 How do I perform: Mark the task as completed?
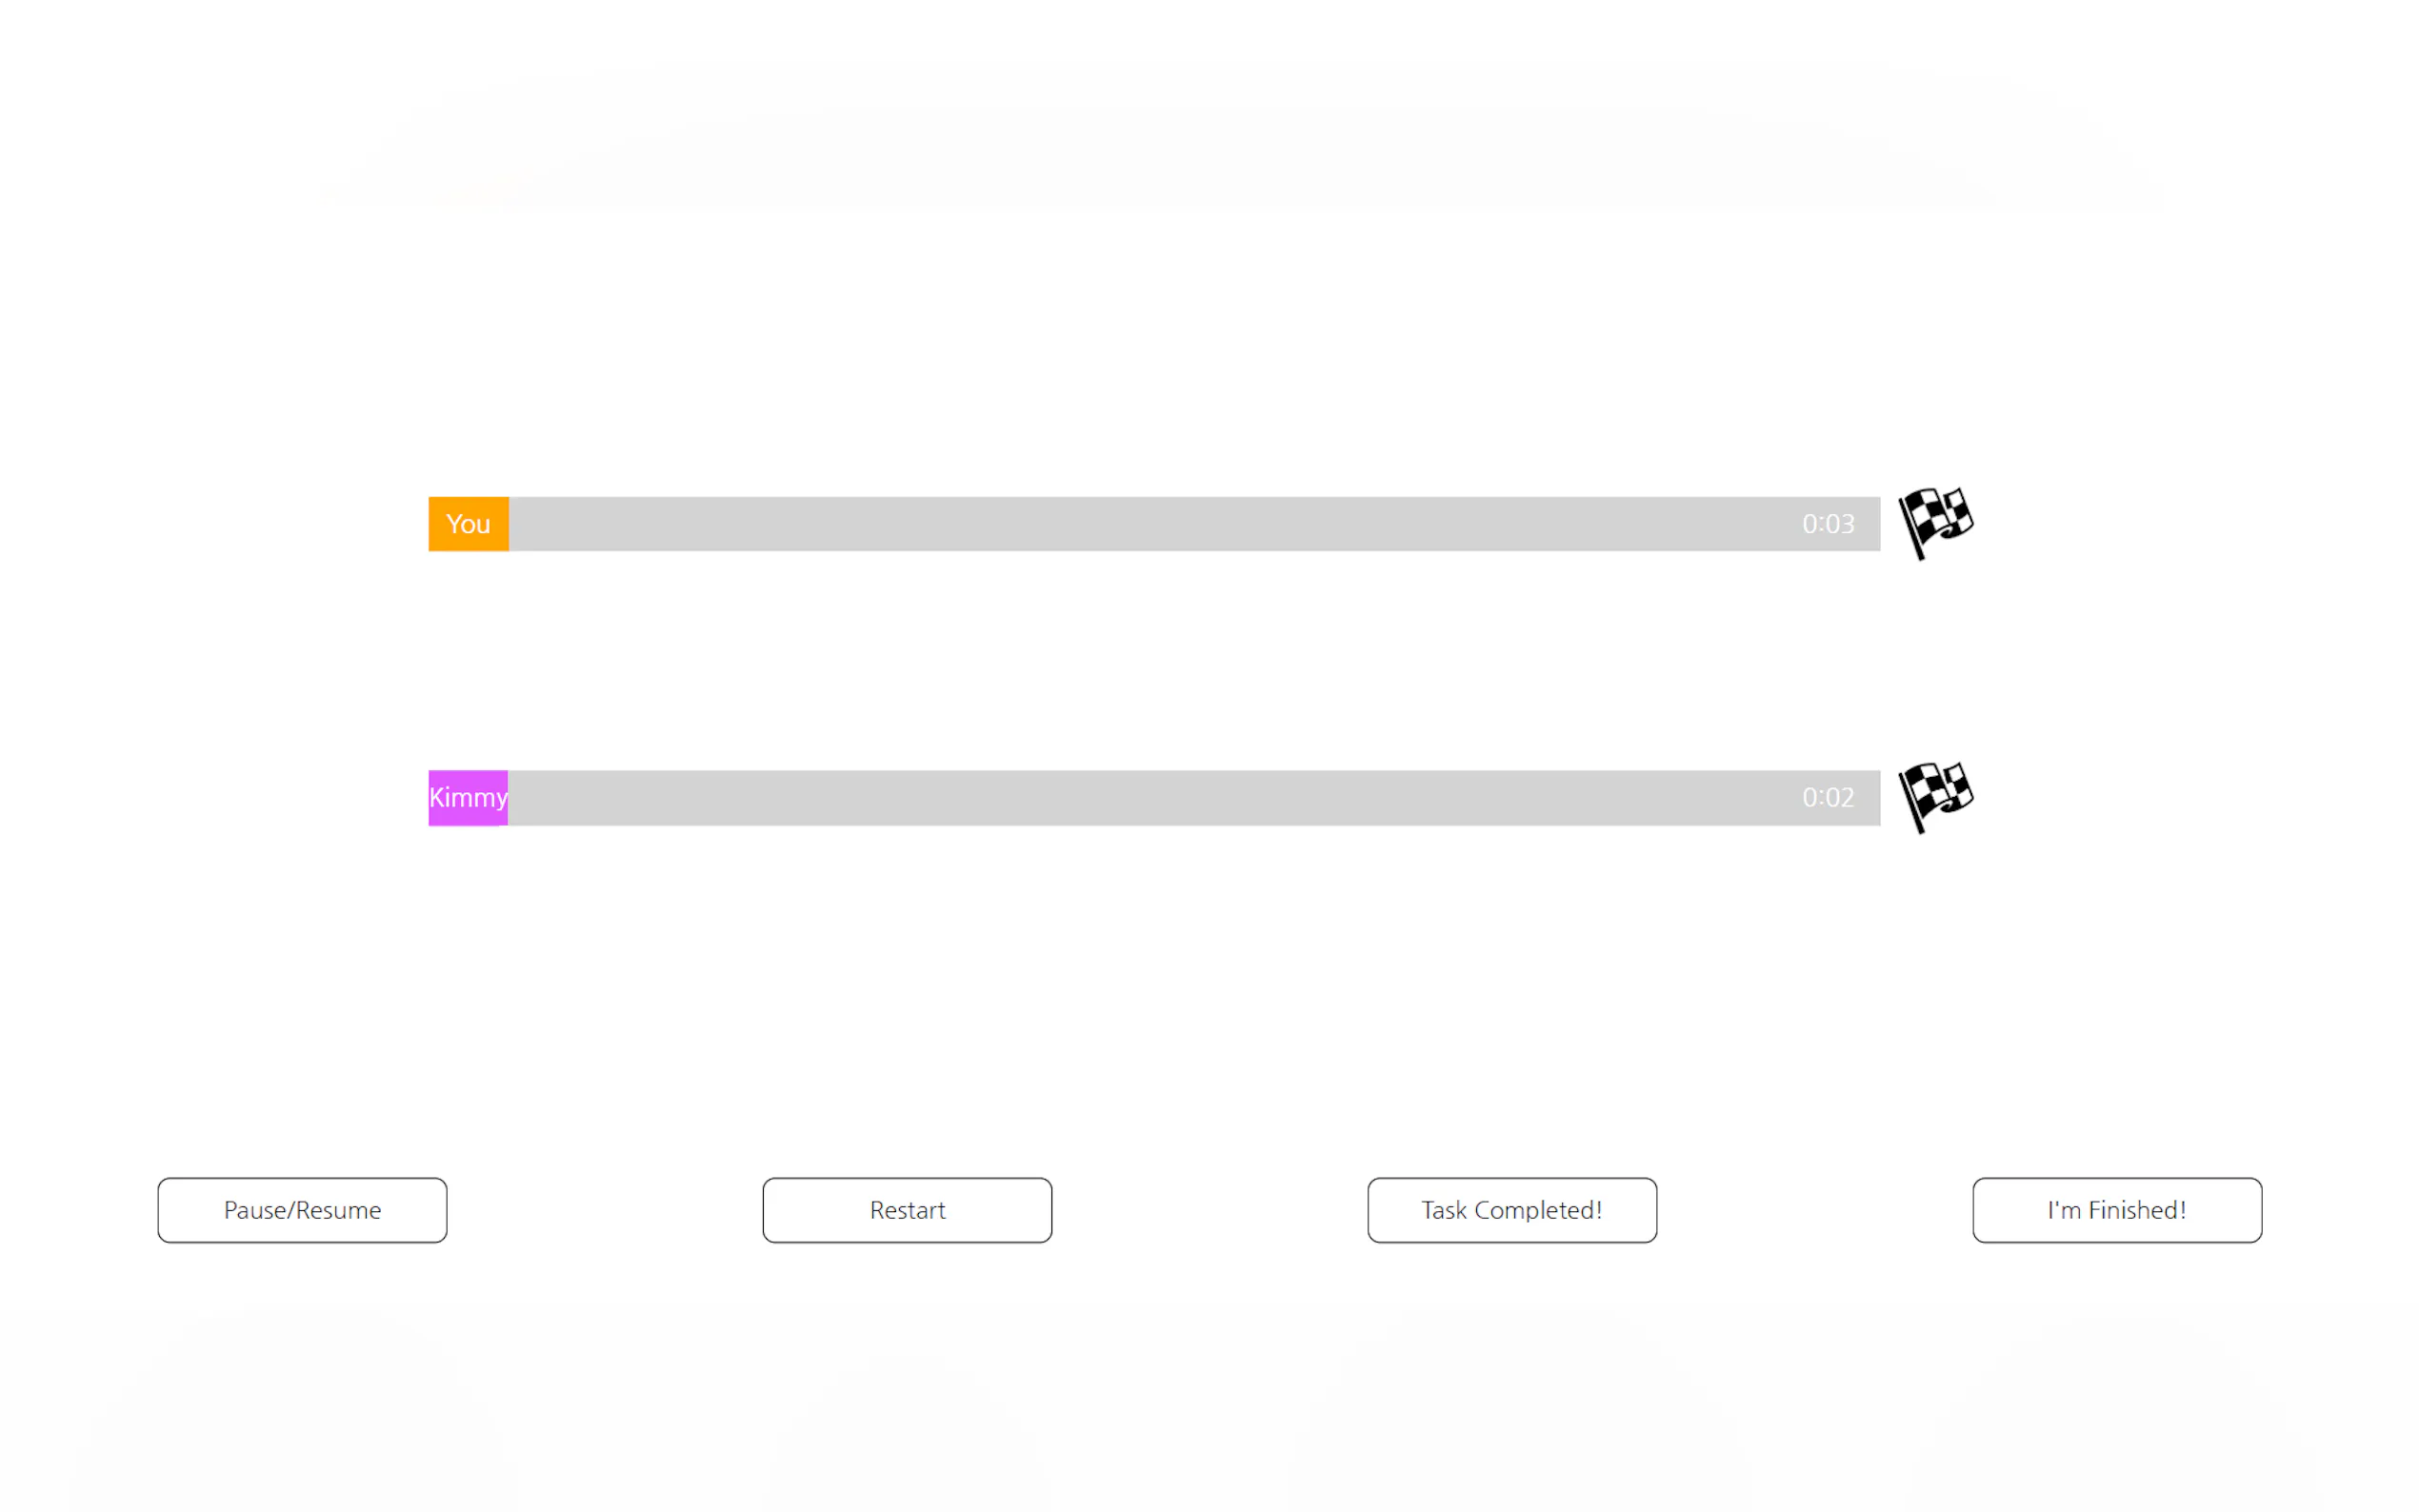(1511, 1210)
